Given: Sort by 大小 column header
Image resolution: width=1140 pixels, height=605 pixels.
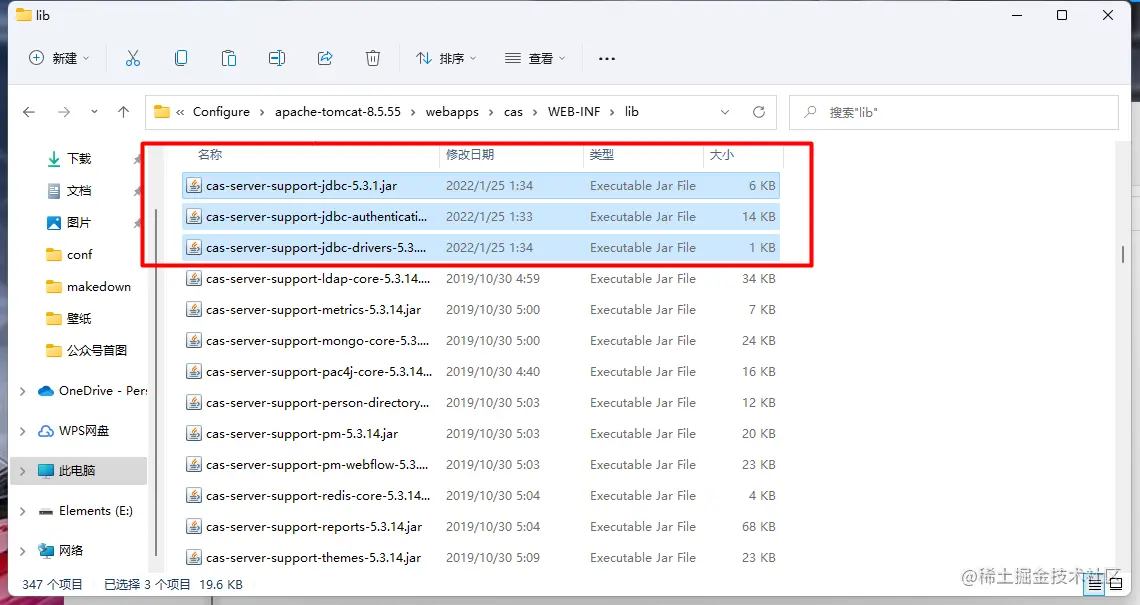Looking at the screenshot, I should [721, 155].
